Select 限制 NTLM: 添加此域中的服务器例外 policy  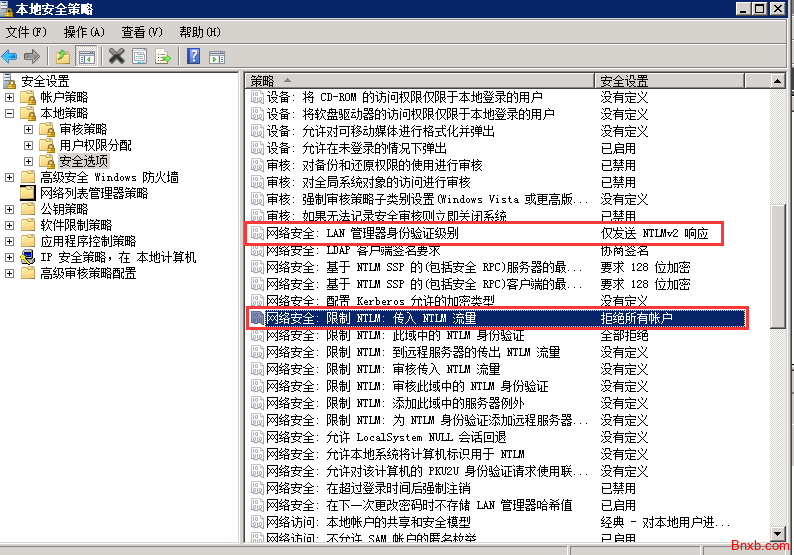(x=395, y=403)
